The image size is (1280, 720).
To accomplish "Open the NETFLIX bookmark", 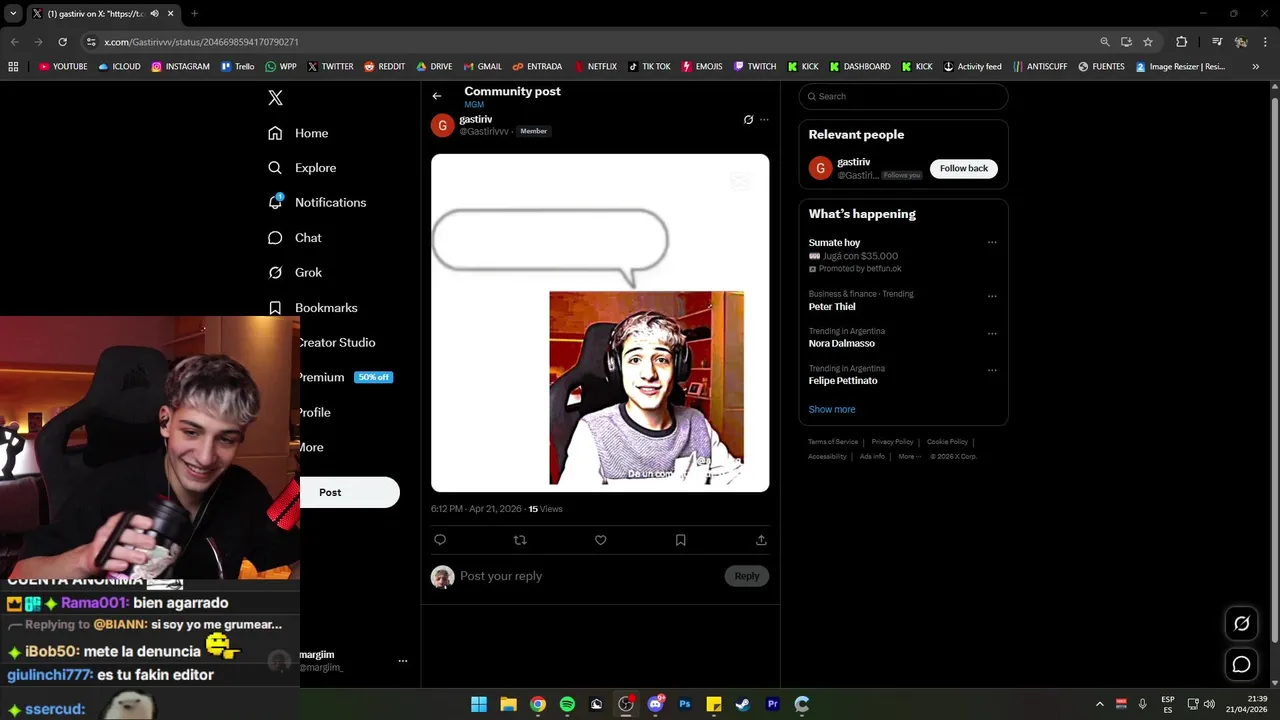I will pos(595,67).
